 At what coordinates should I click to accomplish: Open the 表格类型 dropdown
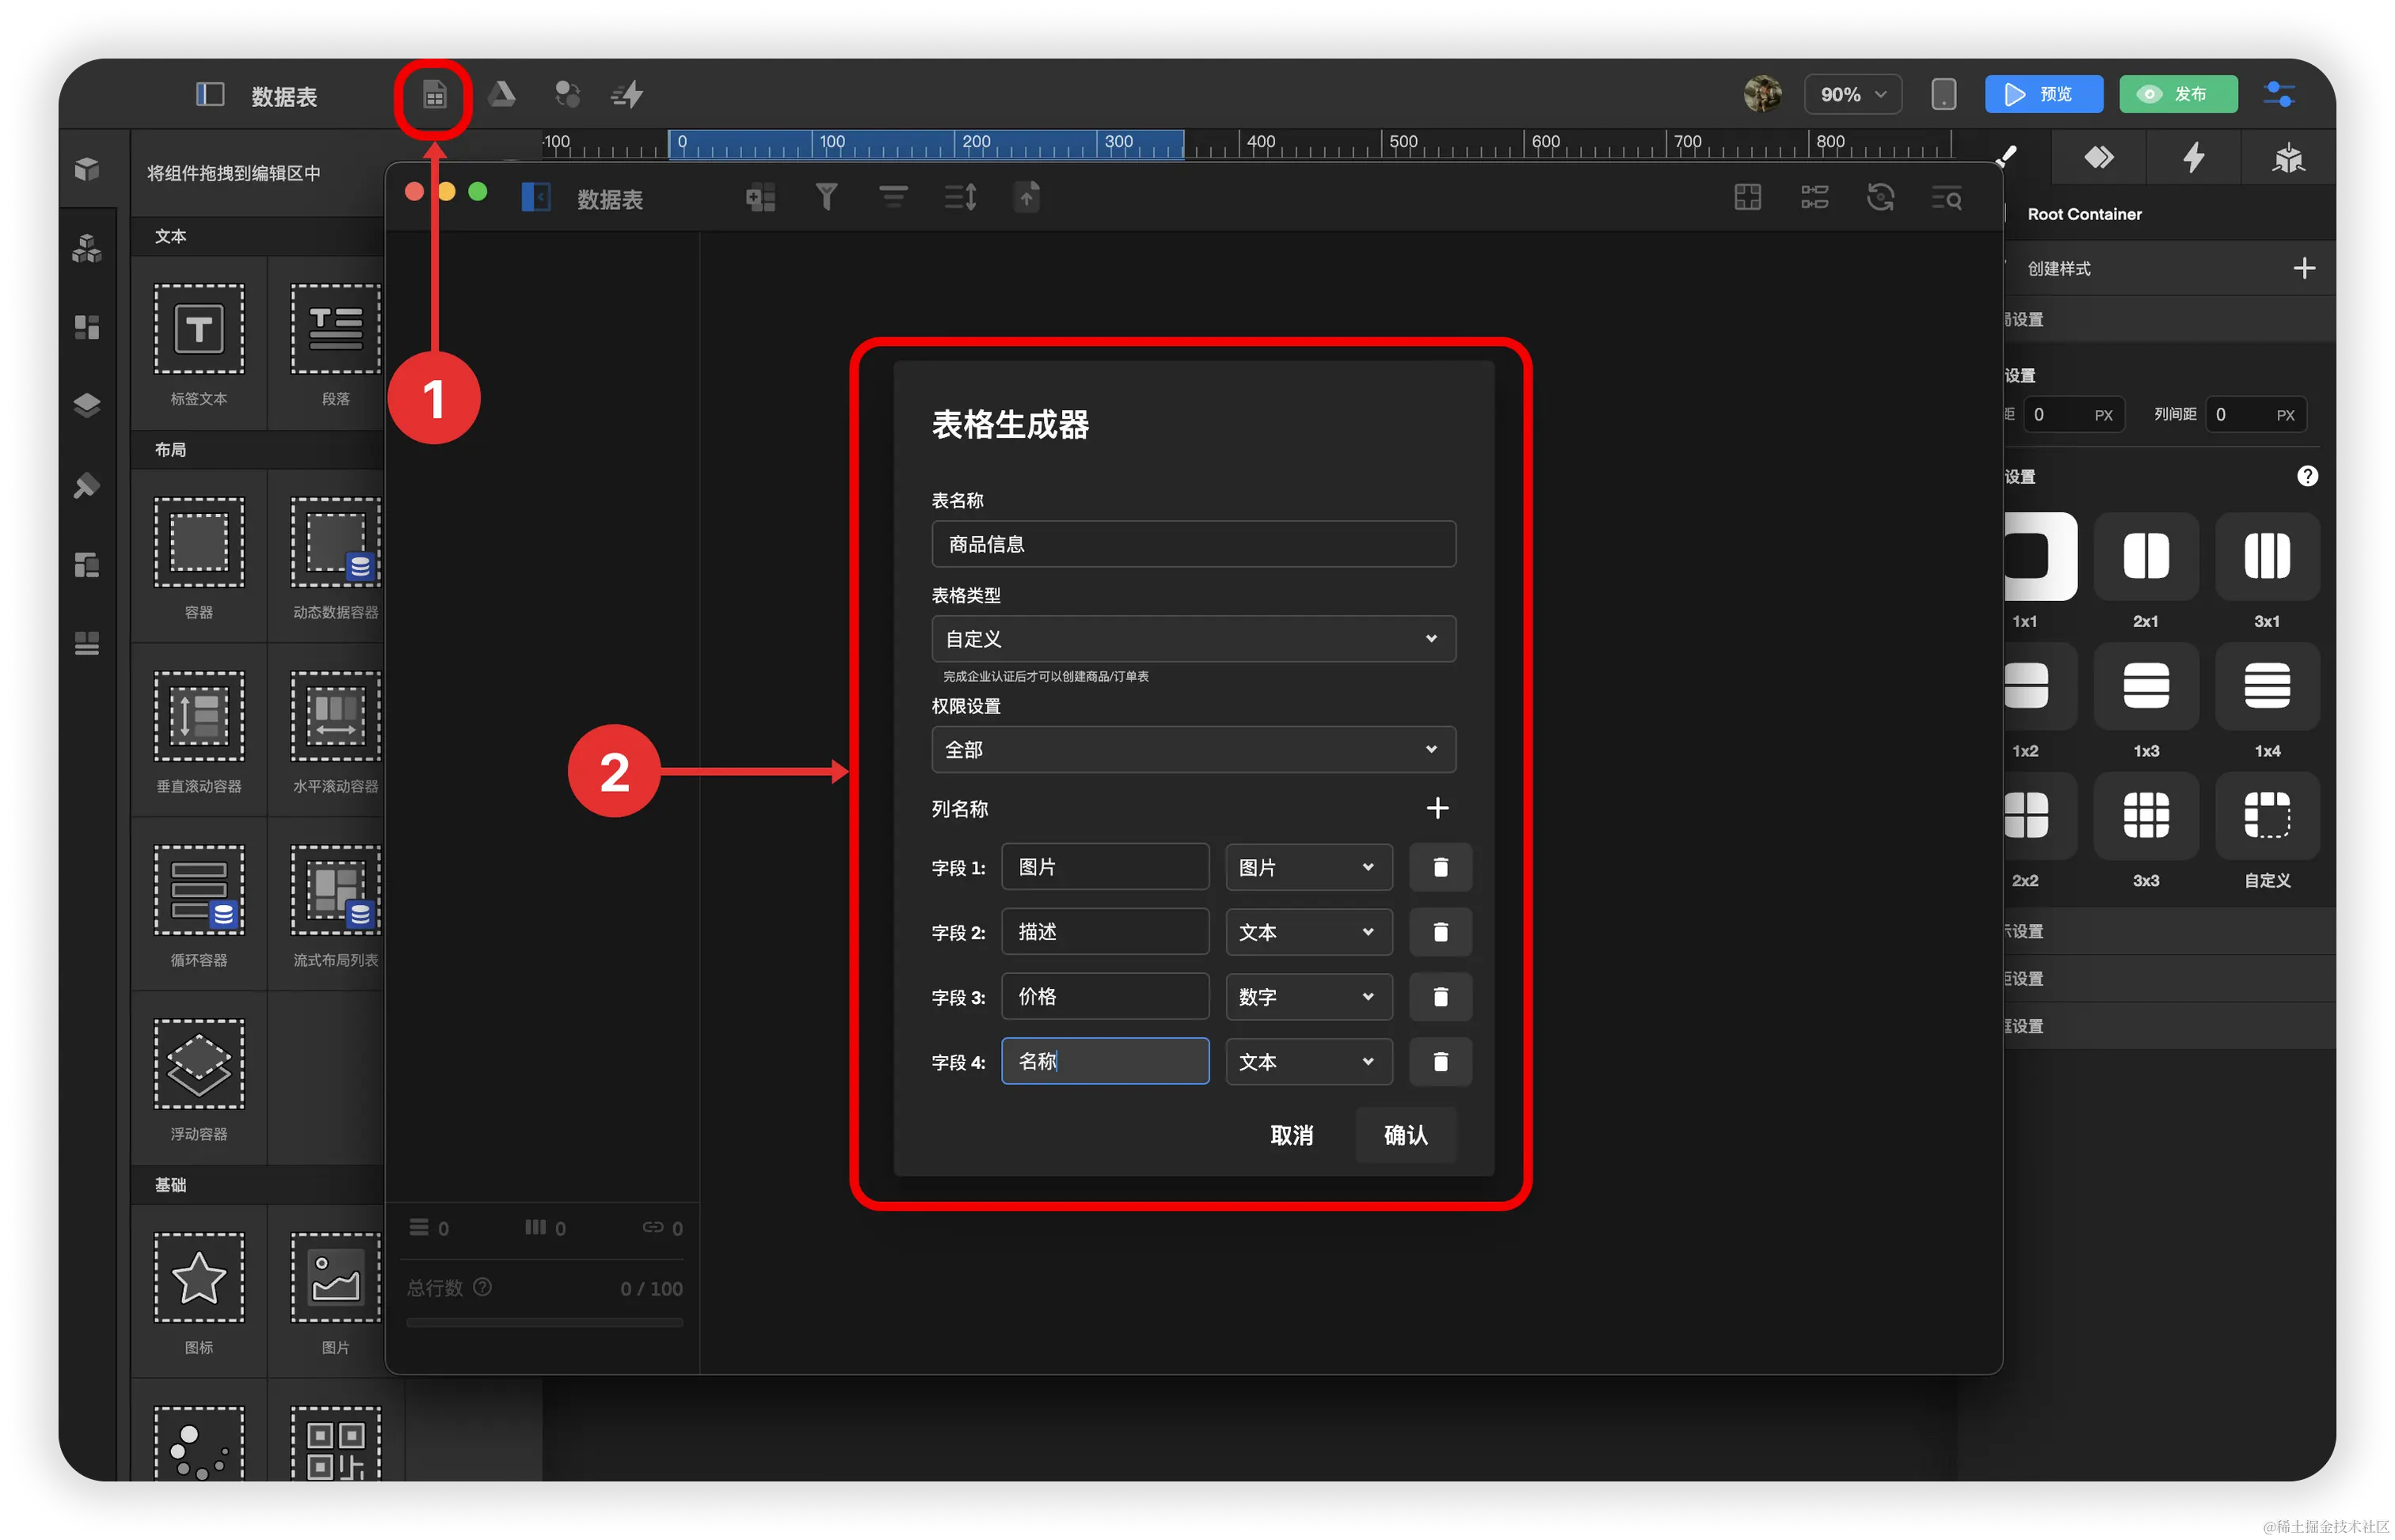click(1193, 639)
